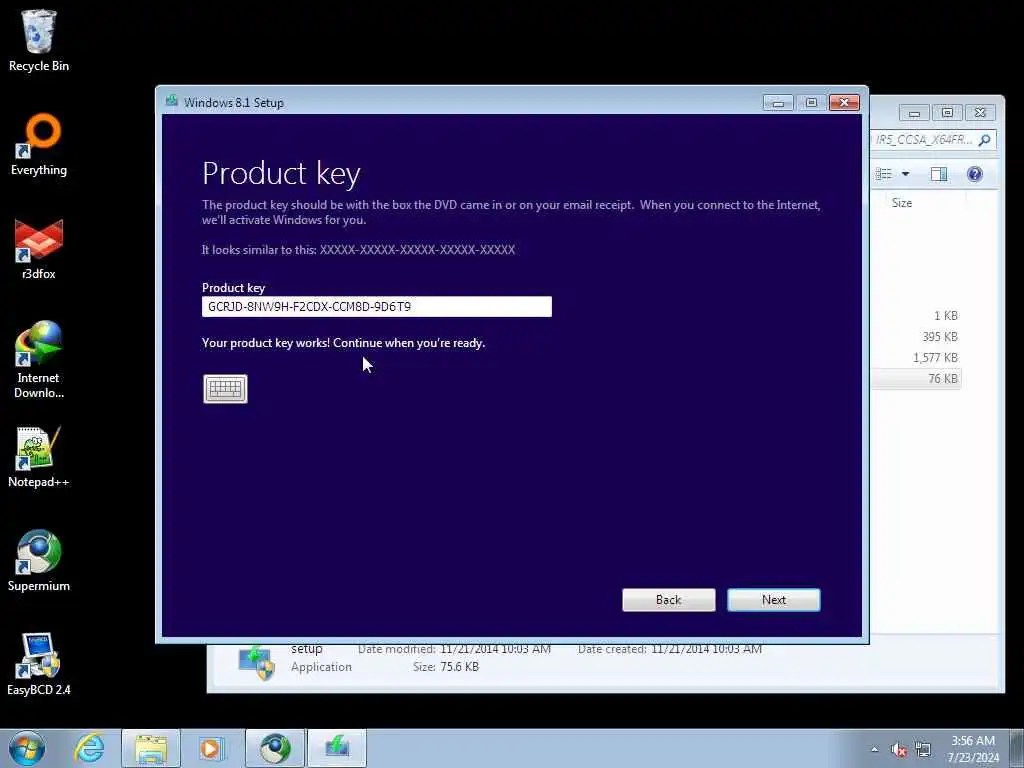Close the background Explorer window
Image resolution: width=1024 pixels, height=768 pixels.
980,113
